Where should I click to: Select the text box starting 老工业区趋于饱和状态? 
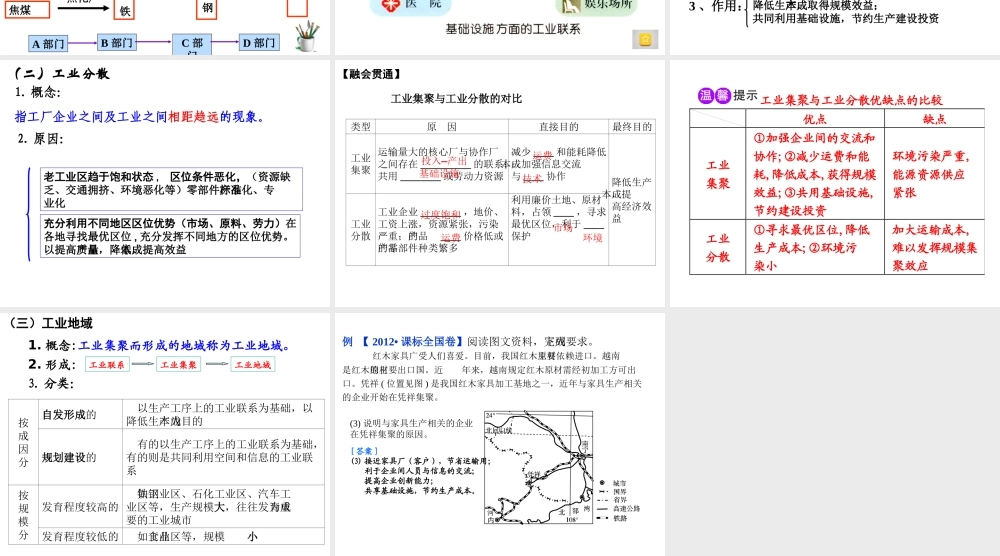click(171, 189)
